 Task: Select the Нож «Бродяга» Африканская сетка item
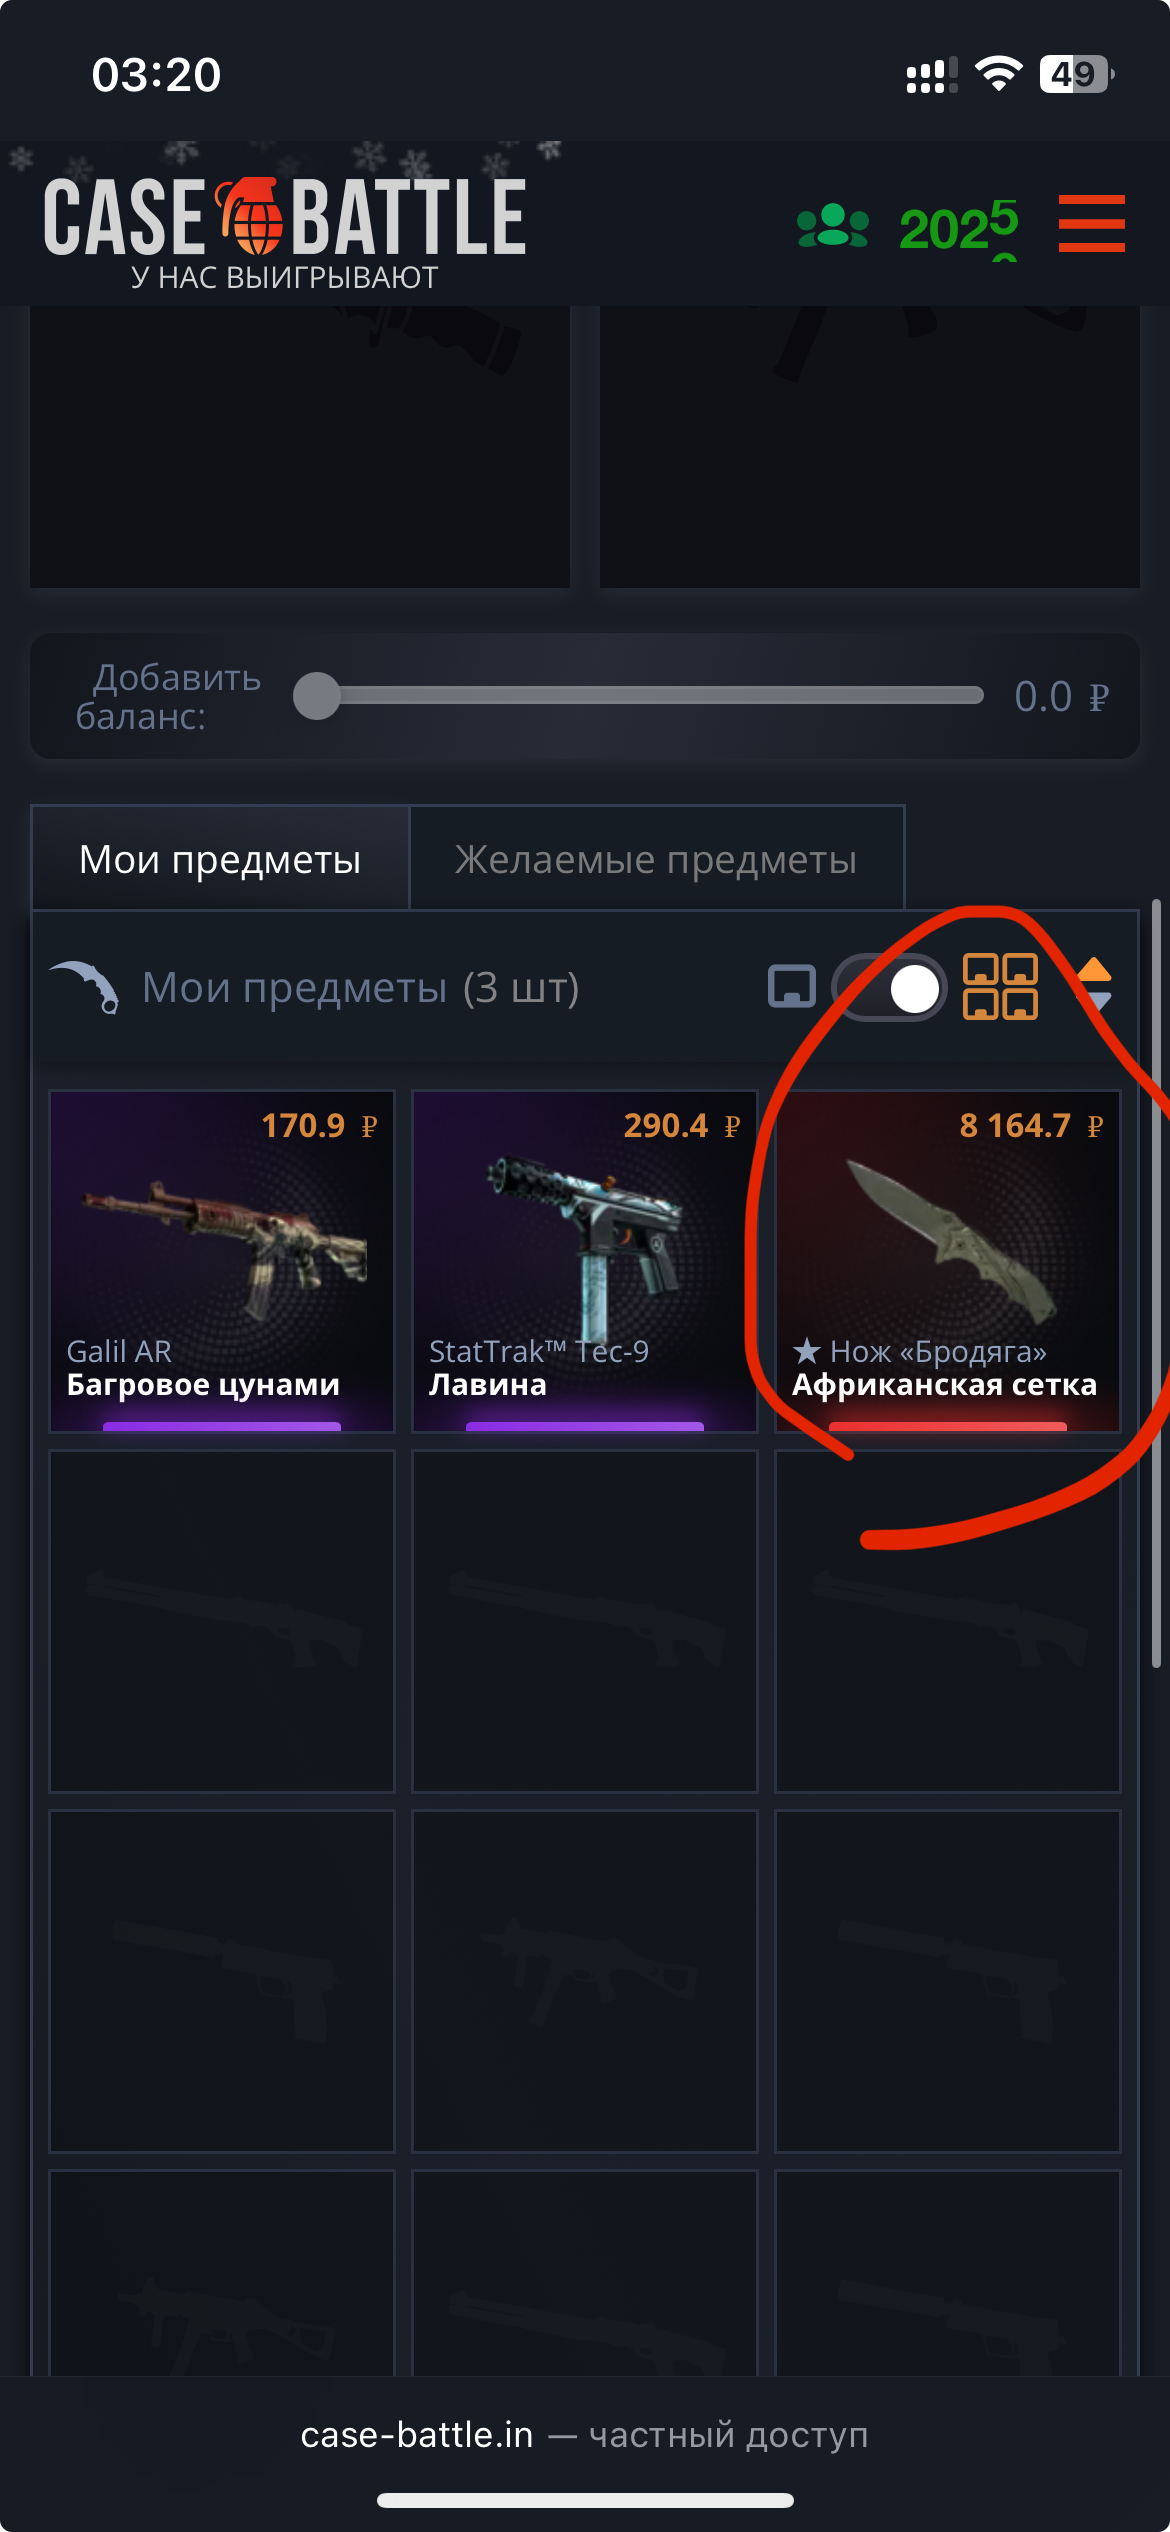tap(948, 1261)
